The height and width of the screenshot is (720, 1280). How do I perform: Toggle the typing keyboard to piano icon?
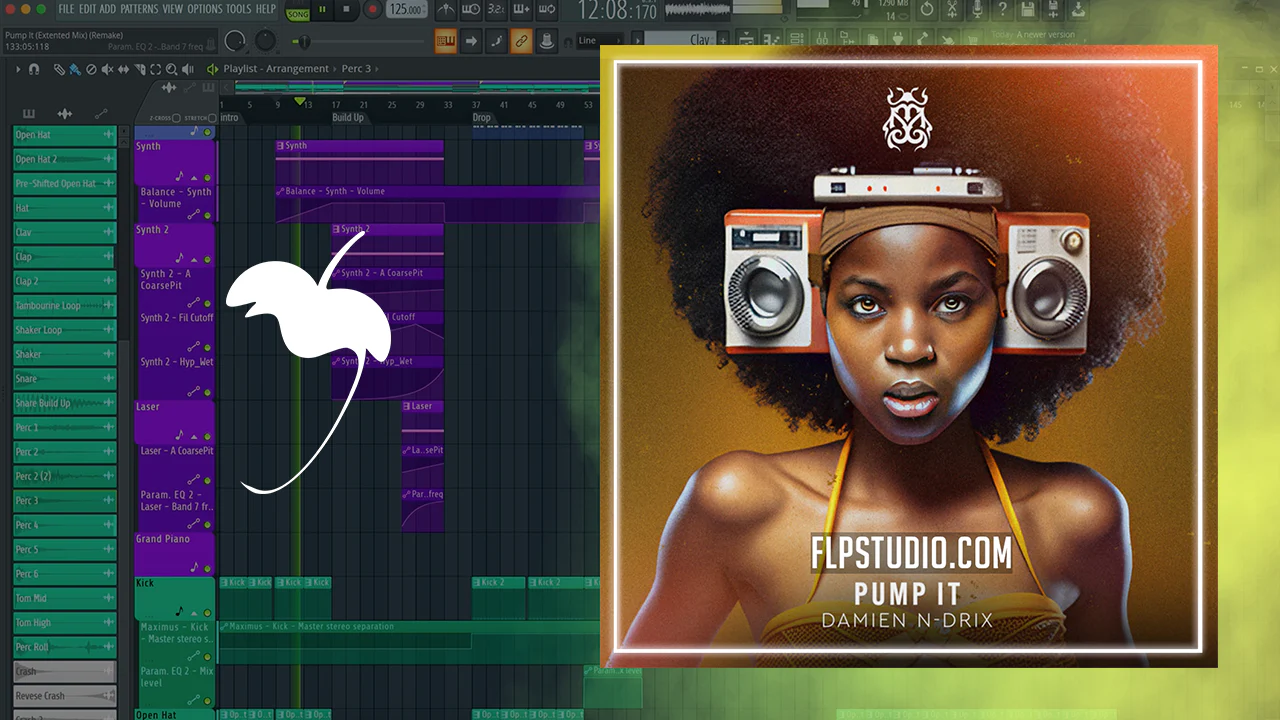click(446, 41)
